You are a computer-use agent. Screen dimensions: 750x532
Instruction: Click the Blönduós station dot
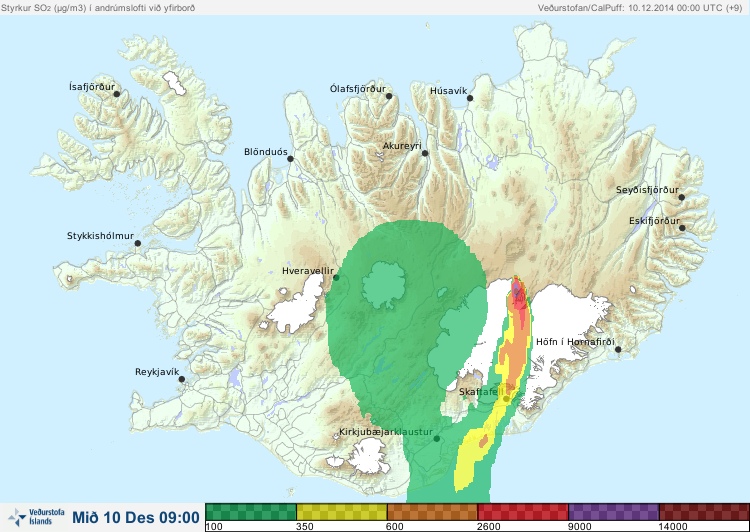tap(290, 158)
